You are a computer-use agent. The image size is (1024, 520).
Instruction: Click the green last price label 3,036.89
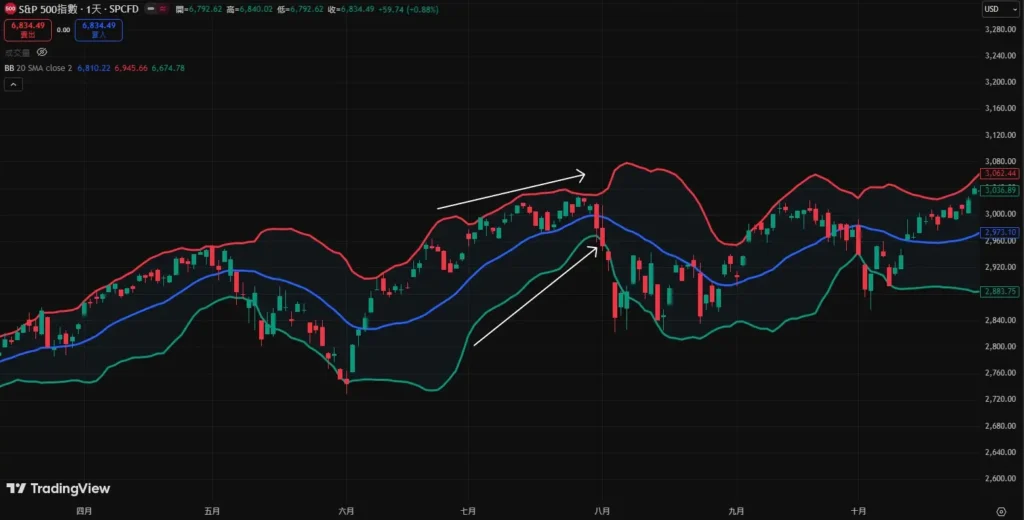click(x=1000, y=189)
